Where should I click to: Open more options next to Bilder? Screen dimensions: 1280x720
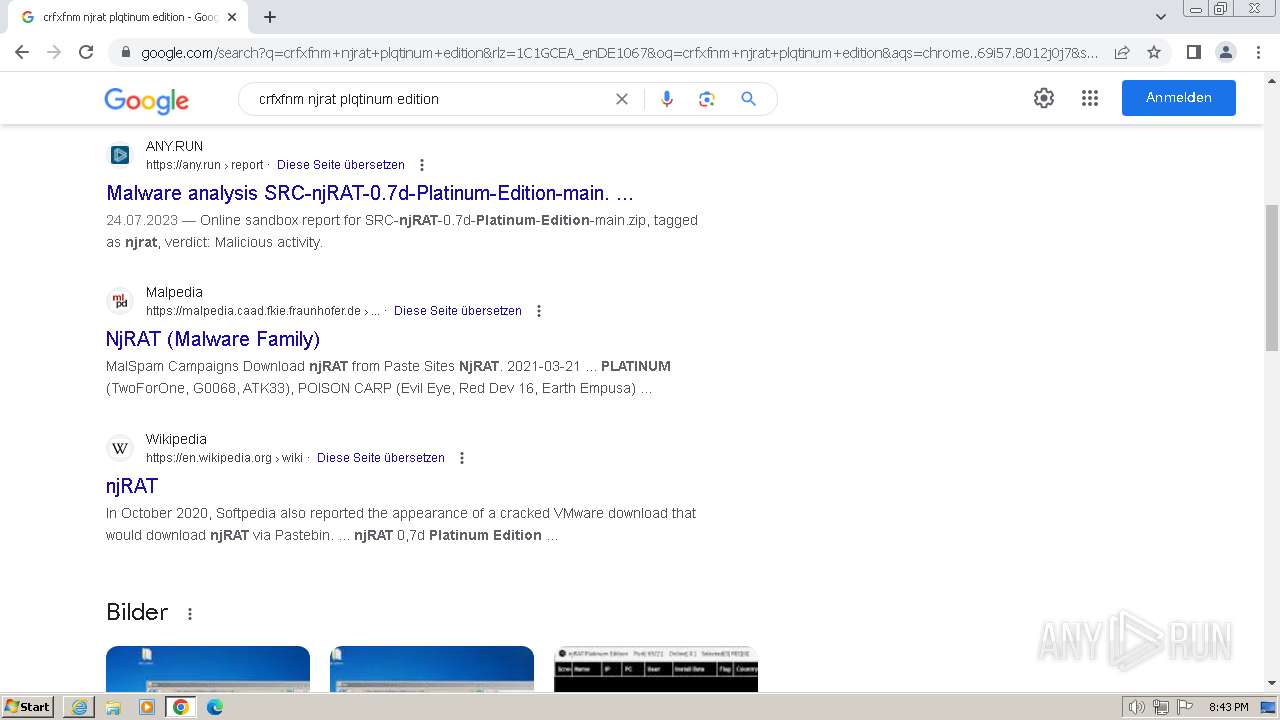[x=190, y=614]
